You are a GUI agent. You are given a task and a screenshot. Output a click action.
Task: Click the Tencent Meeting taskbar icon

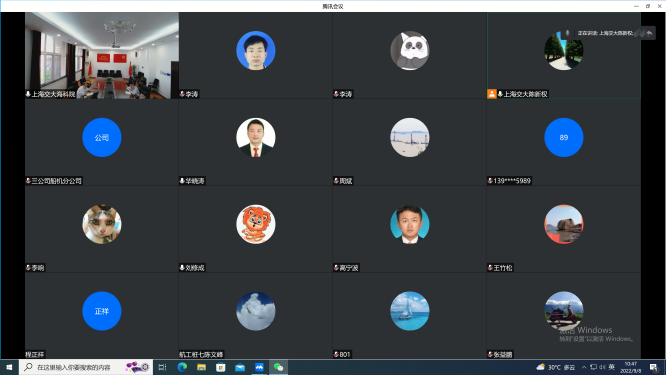click(259, 367)
